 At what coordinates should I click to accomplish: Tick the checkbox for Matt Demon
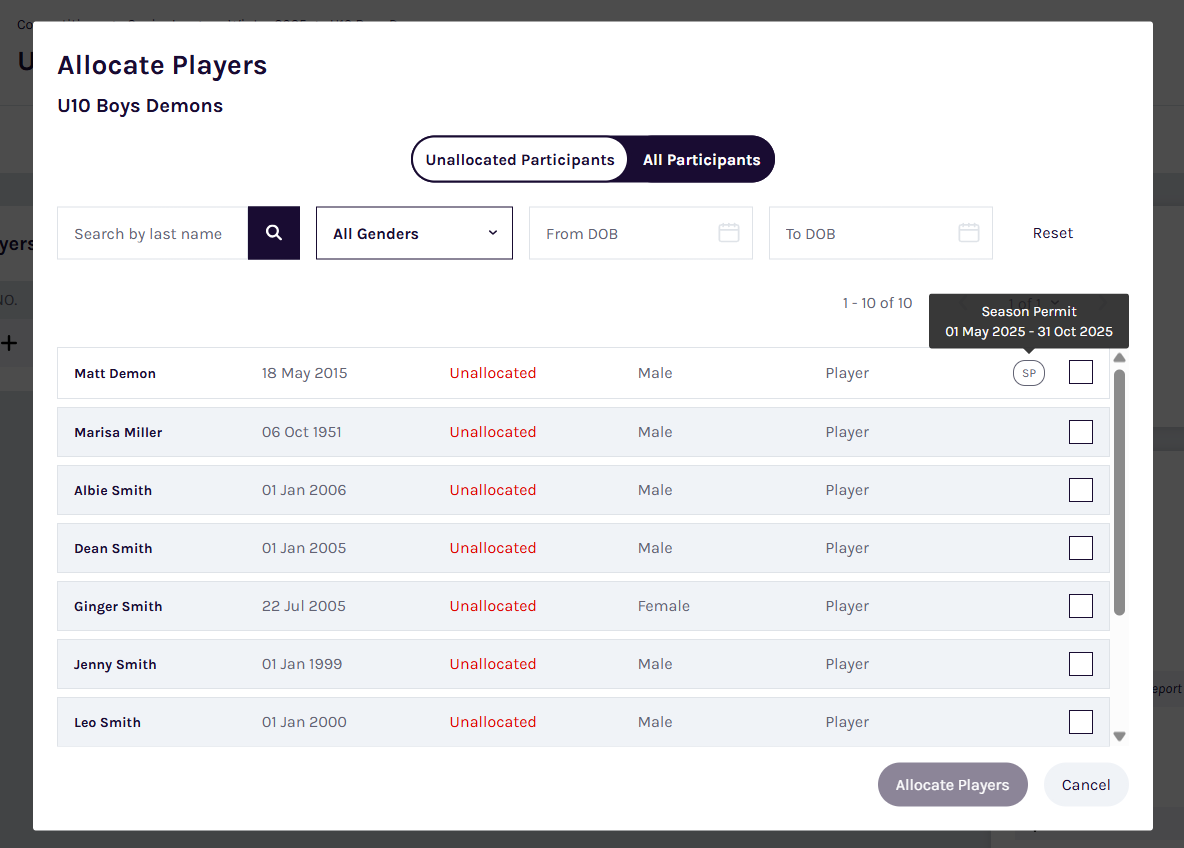(x=1081, y=372)
